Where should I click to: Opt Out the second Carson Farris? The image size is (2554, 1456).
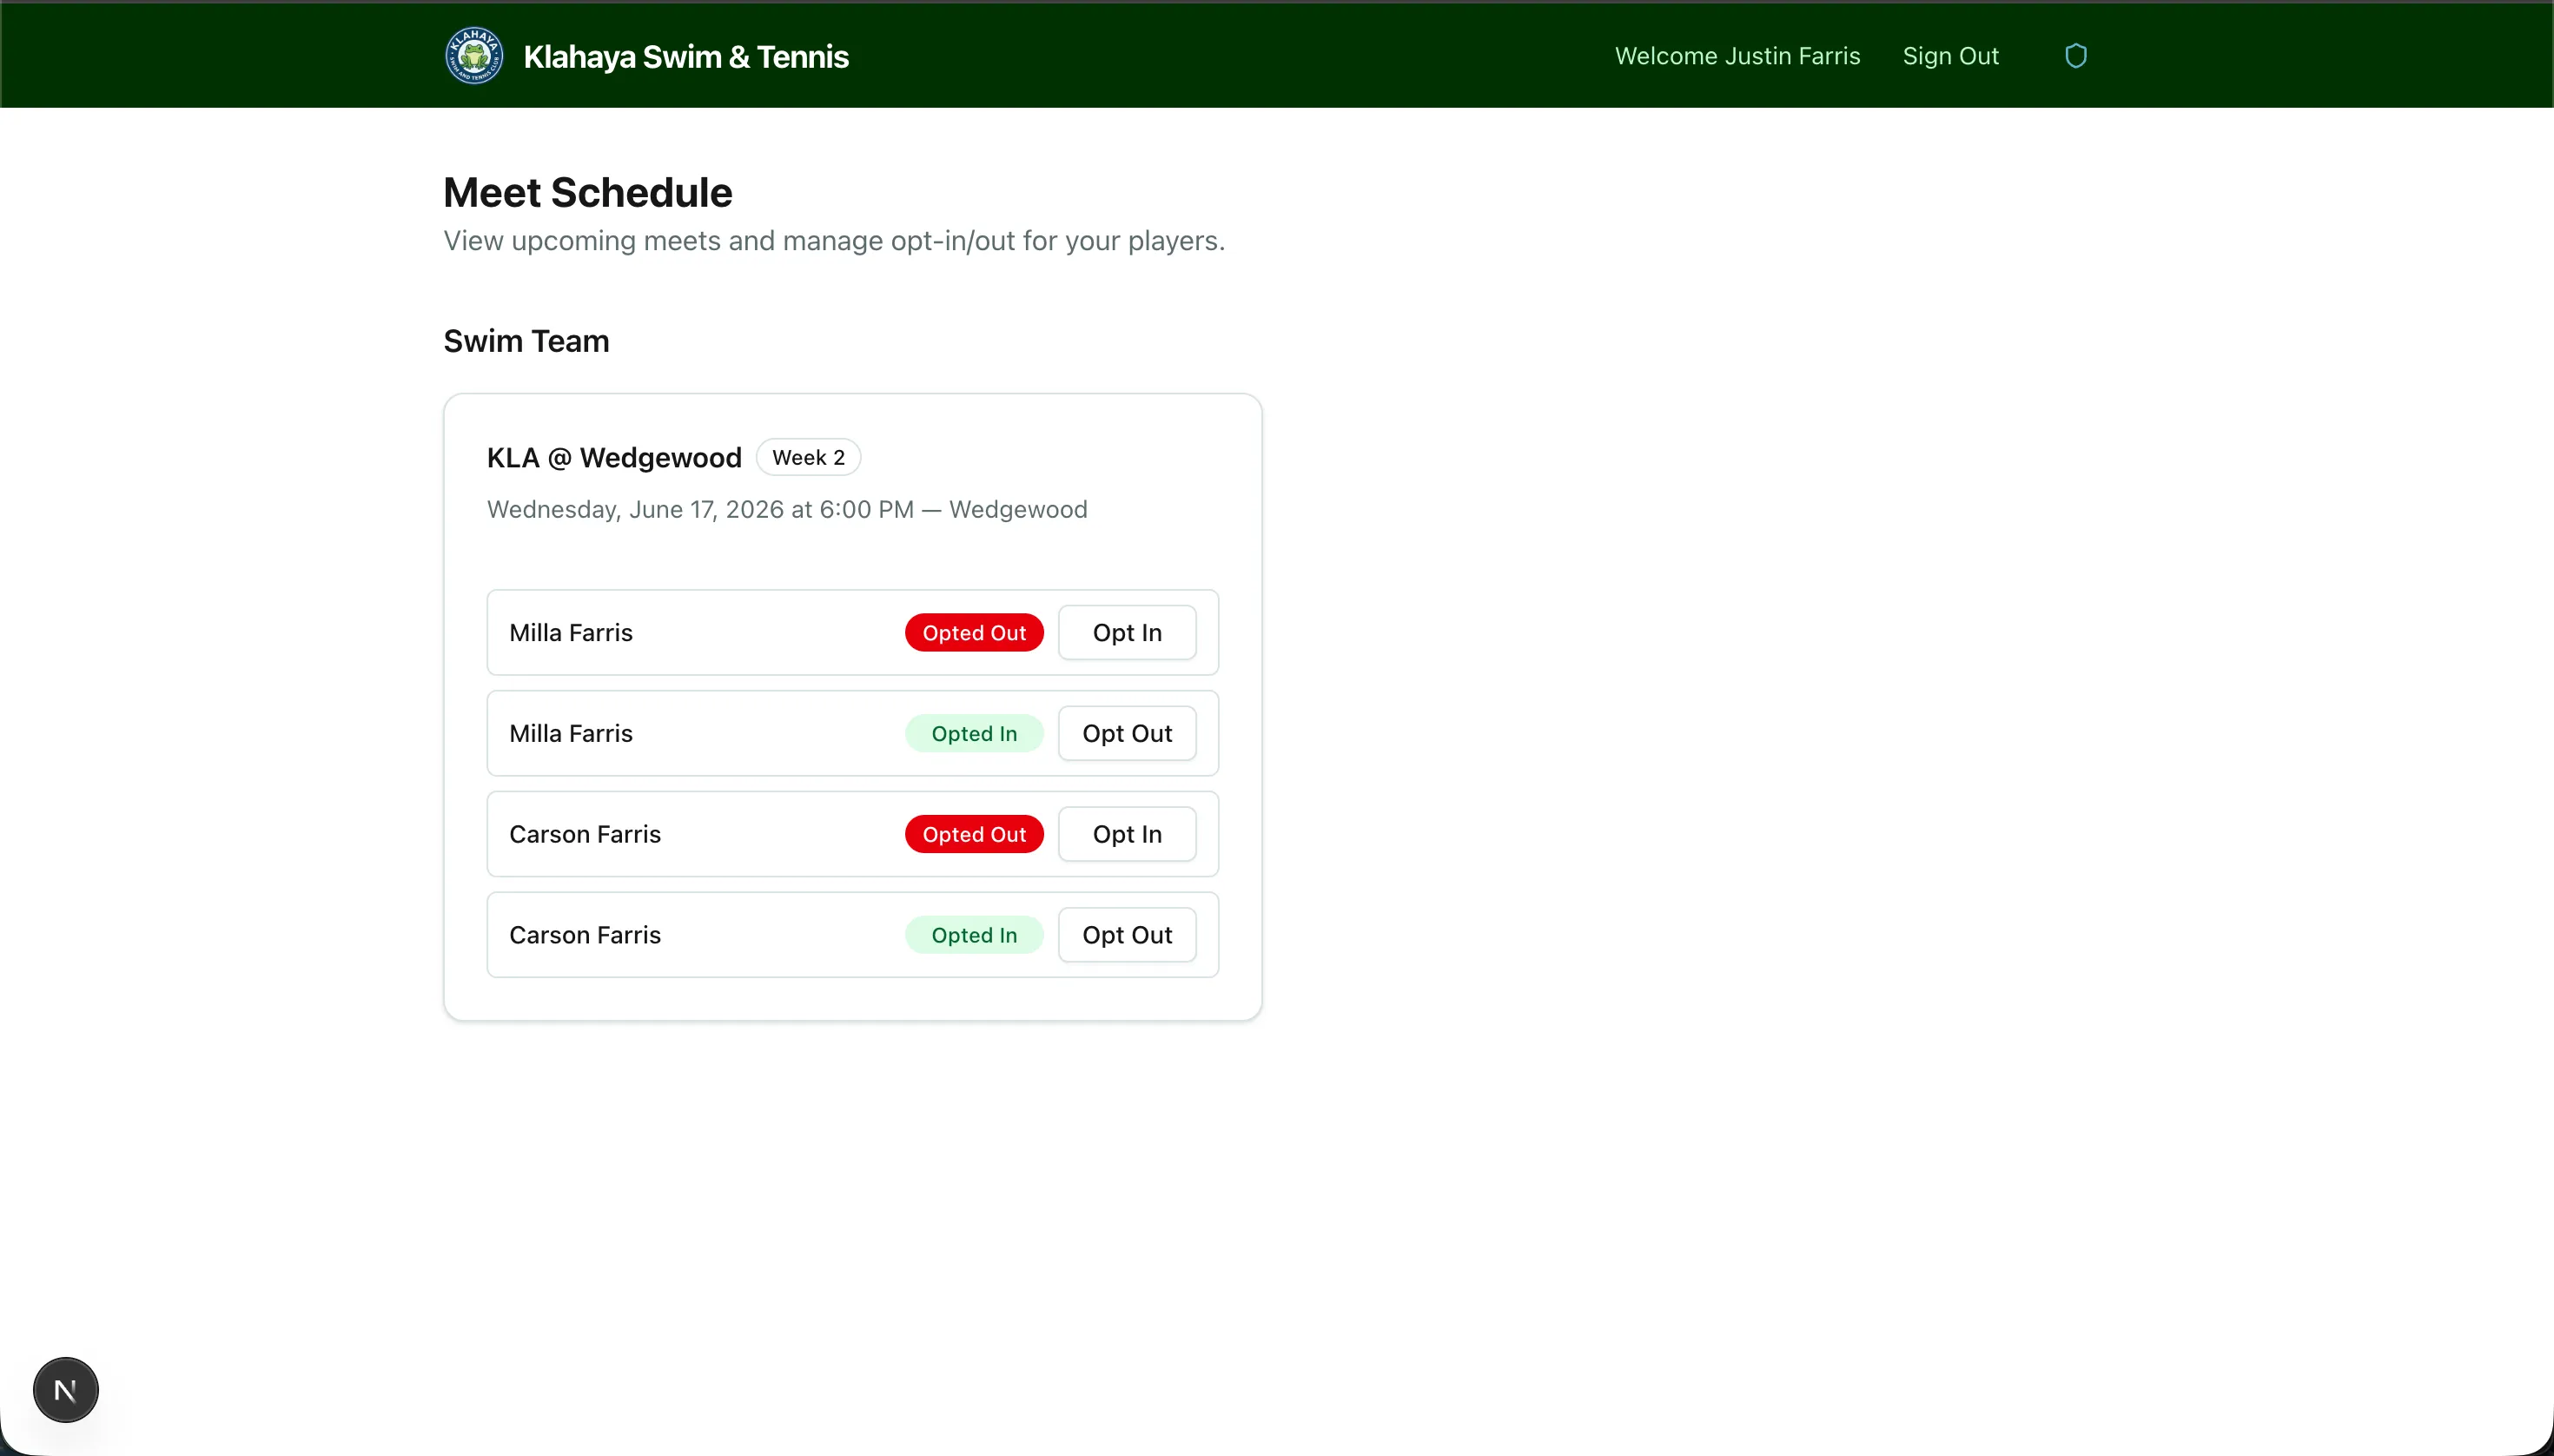coord(1126,935)
